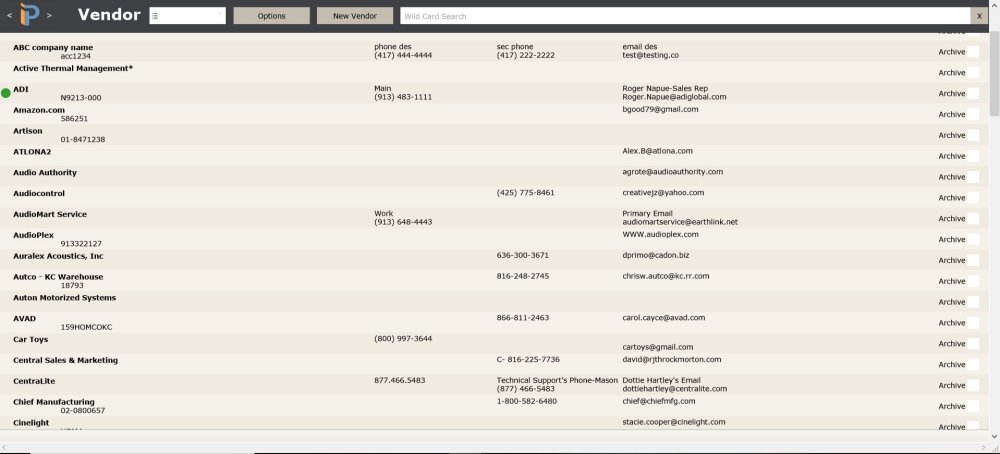
Task: Open the AVAD vendor
Action: pos(24,318)
